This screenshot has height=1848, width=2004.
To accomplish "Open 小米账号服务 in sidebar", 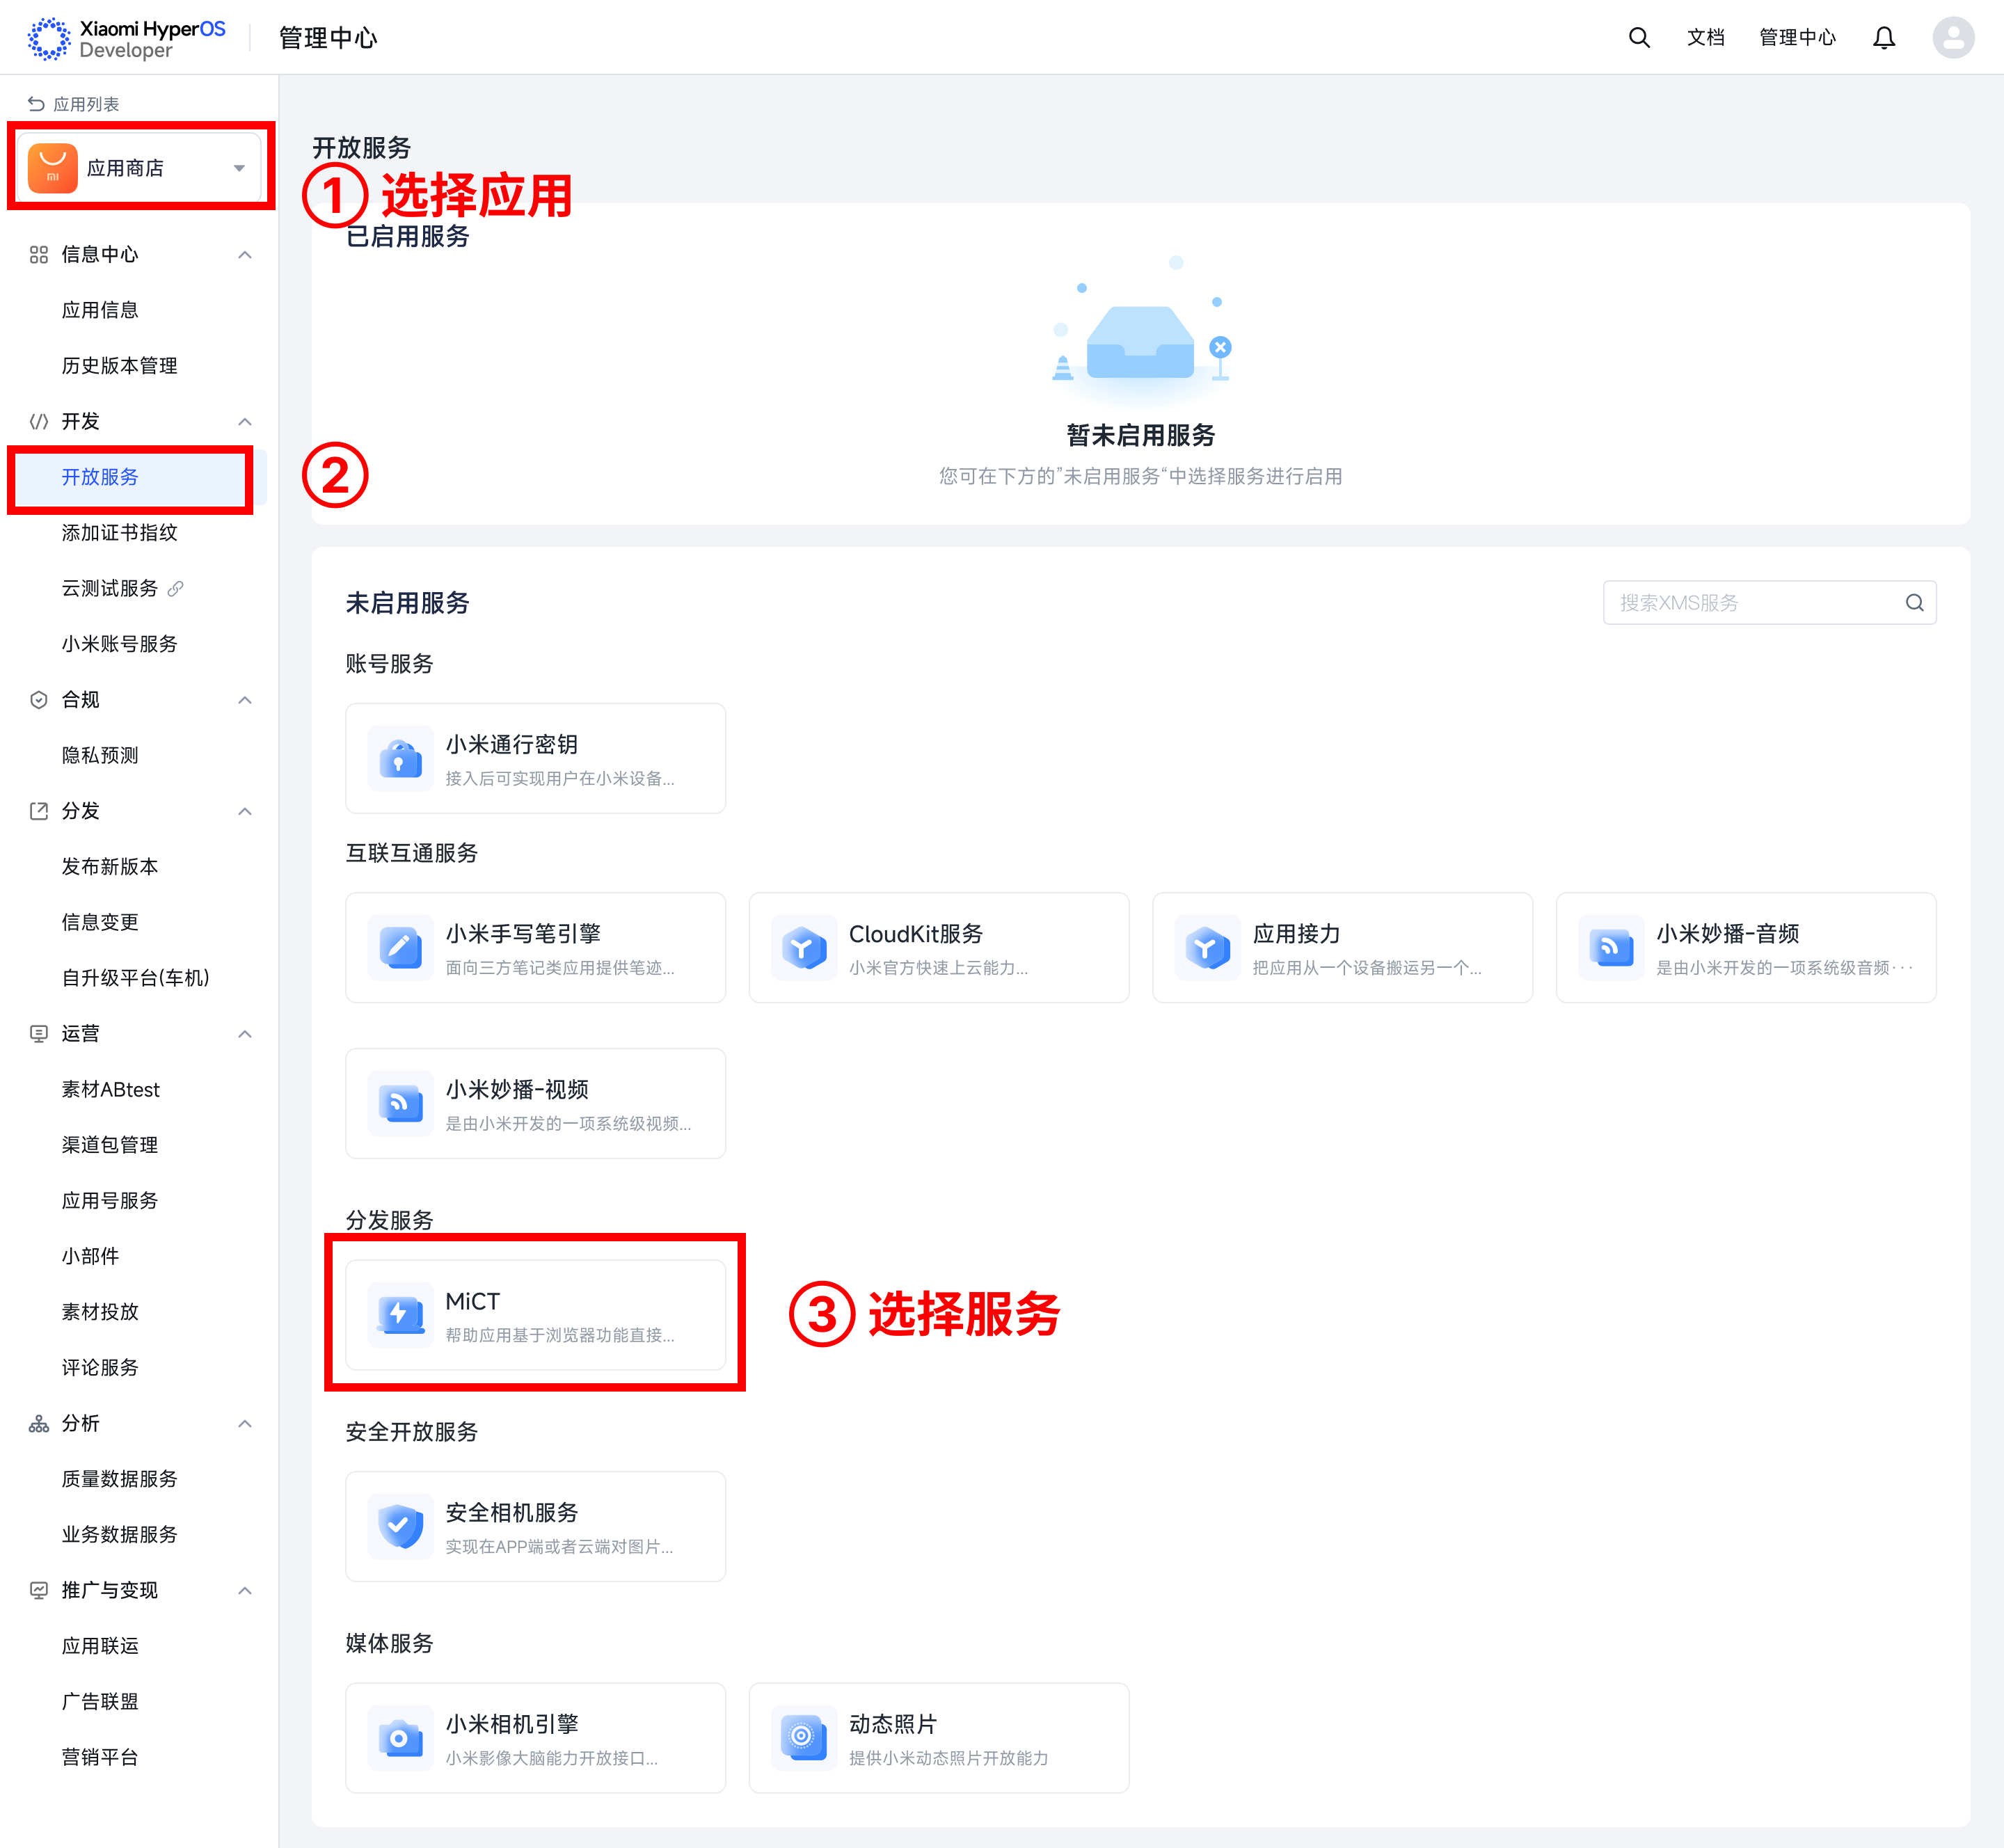I will click(119, 644).
